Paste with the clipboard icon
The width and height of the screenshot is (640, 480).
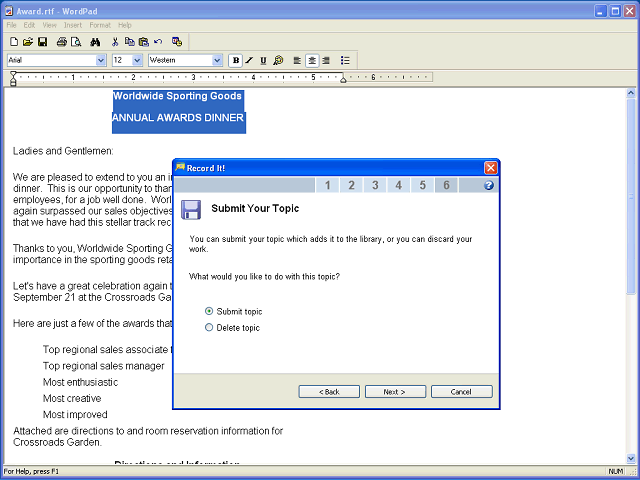point(144,42)
